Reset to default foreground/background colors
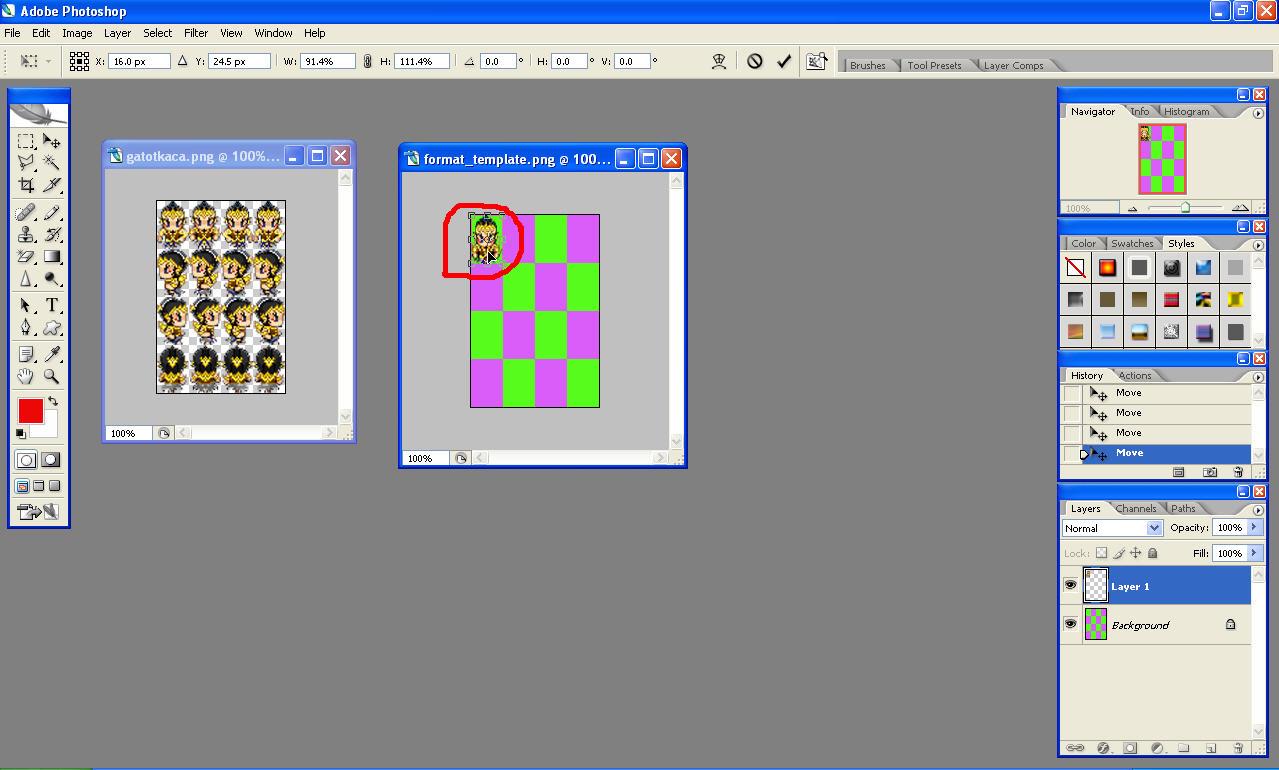 [x=21, y=433]
